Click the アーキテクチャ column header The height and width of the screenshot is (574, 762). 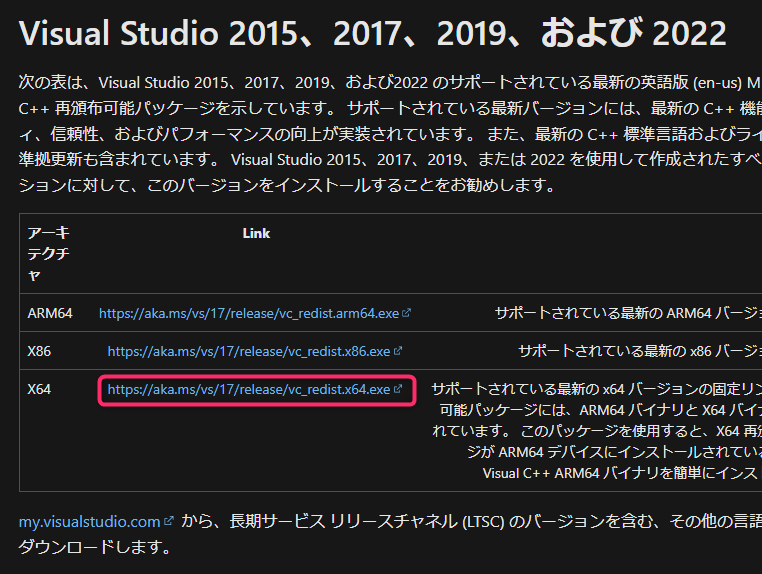pyautogui.click(x=48, y=254)
